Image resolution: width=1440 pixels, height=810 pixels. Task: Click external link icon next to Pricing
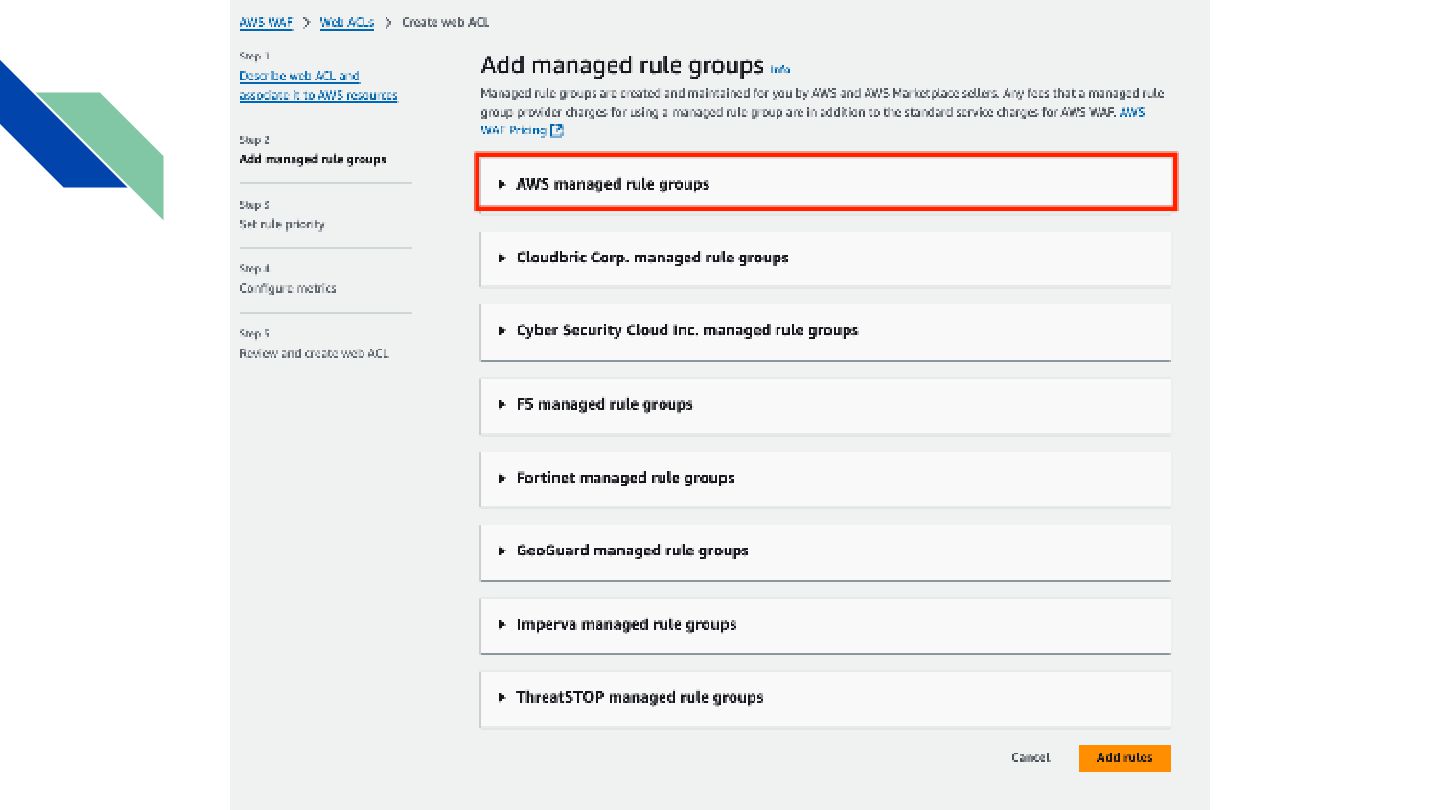557,131
